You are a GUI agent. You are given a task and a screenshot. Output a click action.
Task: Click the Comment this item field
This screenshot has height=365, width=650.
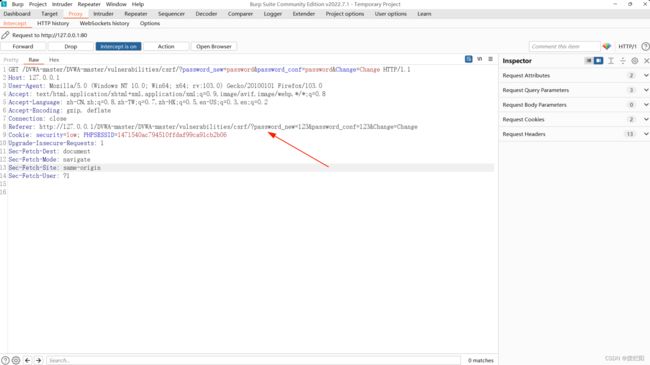coord(564,46)
